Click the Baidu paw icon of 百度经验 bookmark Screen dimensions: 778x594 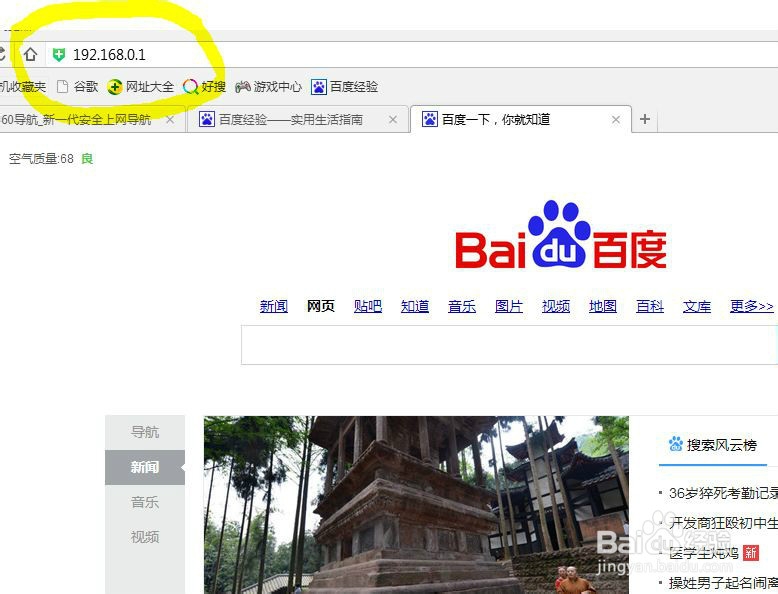coord(319,87)
